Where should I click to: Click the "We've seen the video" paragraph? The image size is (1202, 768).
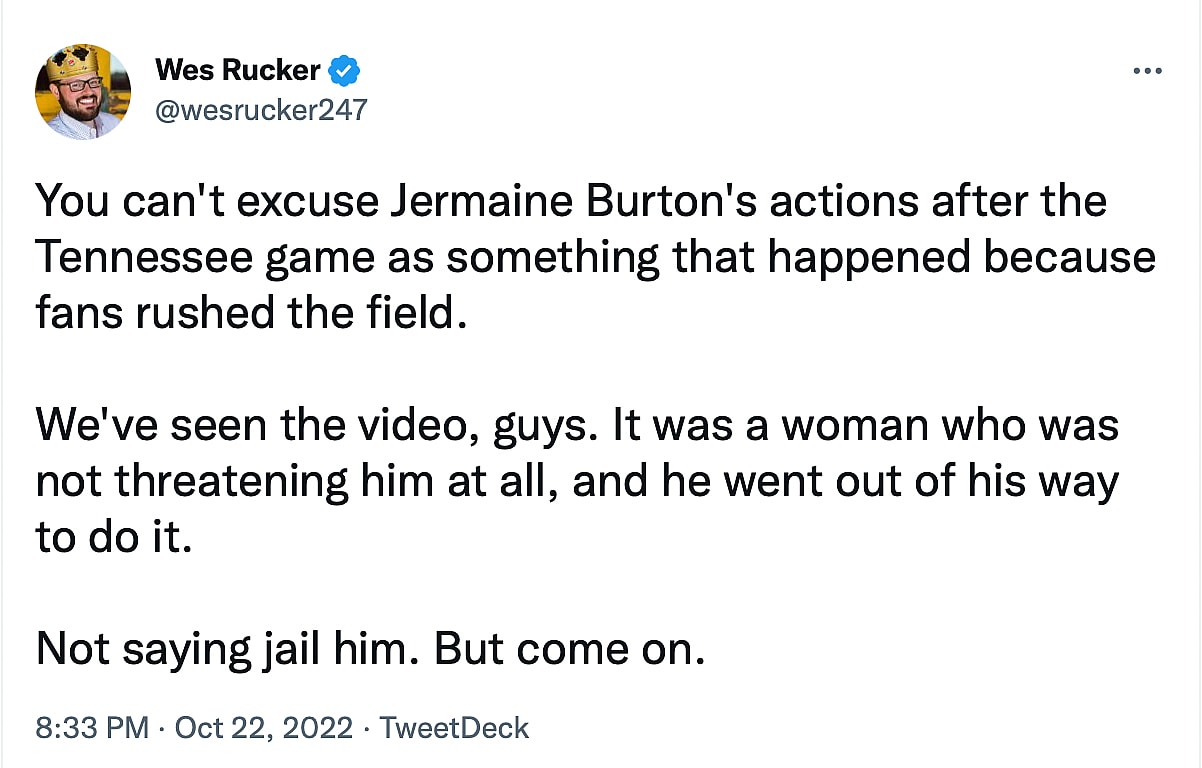click(x=577, y=482)
